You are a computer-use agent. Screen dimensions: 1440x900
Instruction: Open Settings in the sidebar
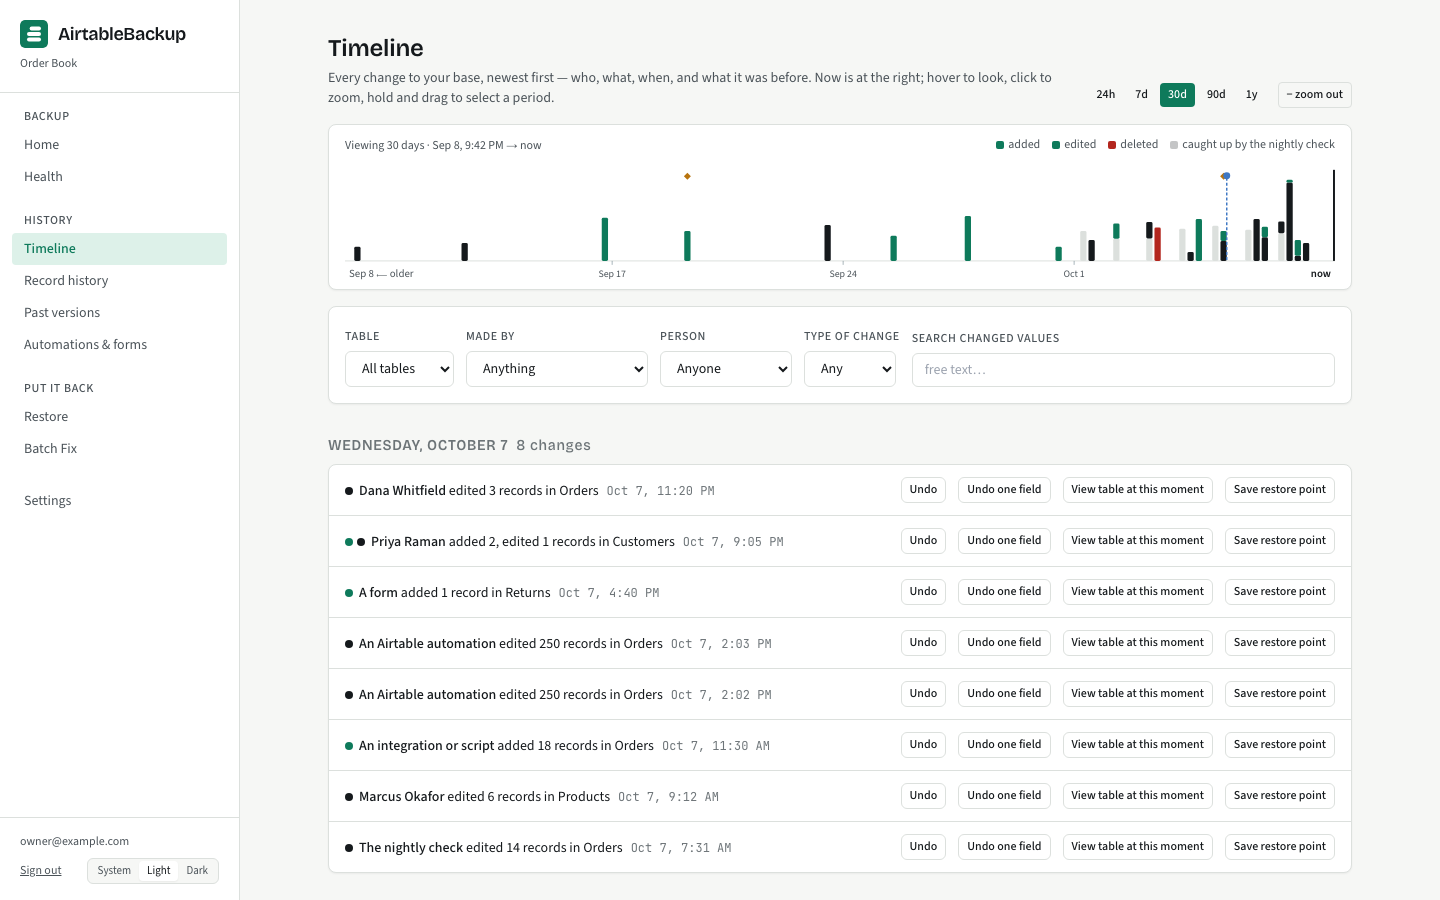pos(119,501)
